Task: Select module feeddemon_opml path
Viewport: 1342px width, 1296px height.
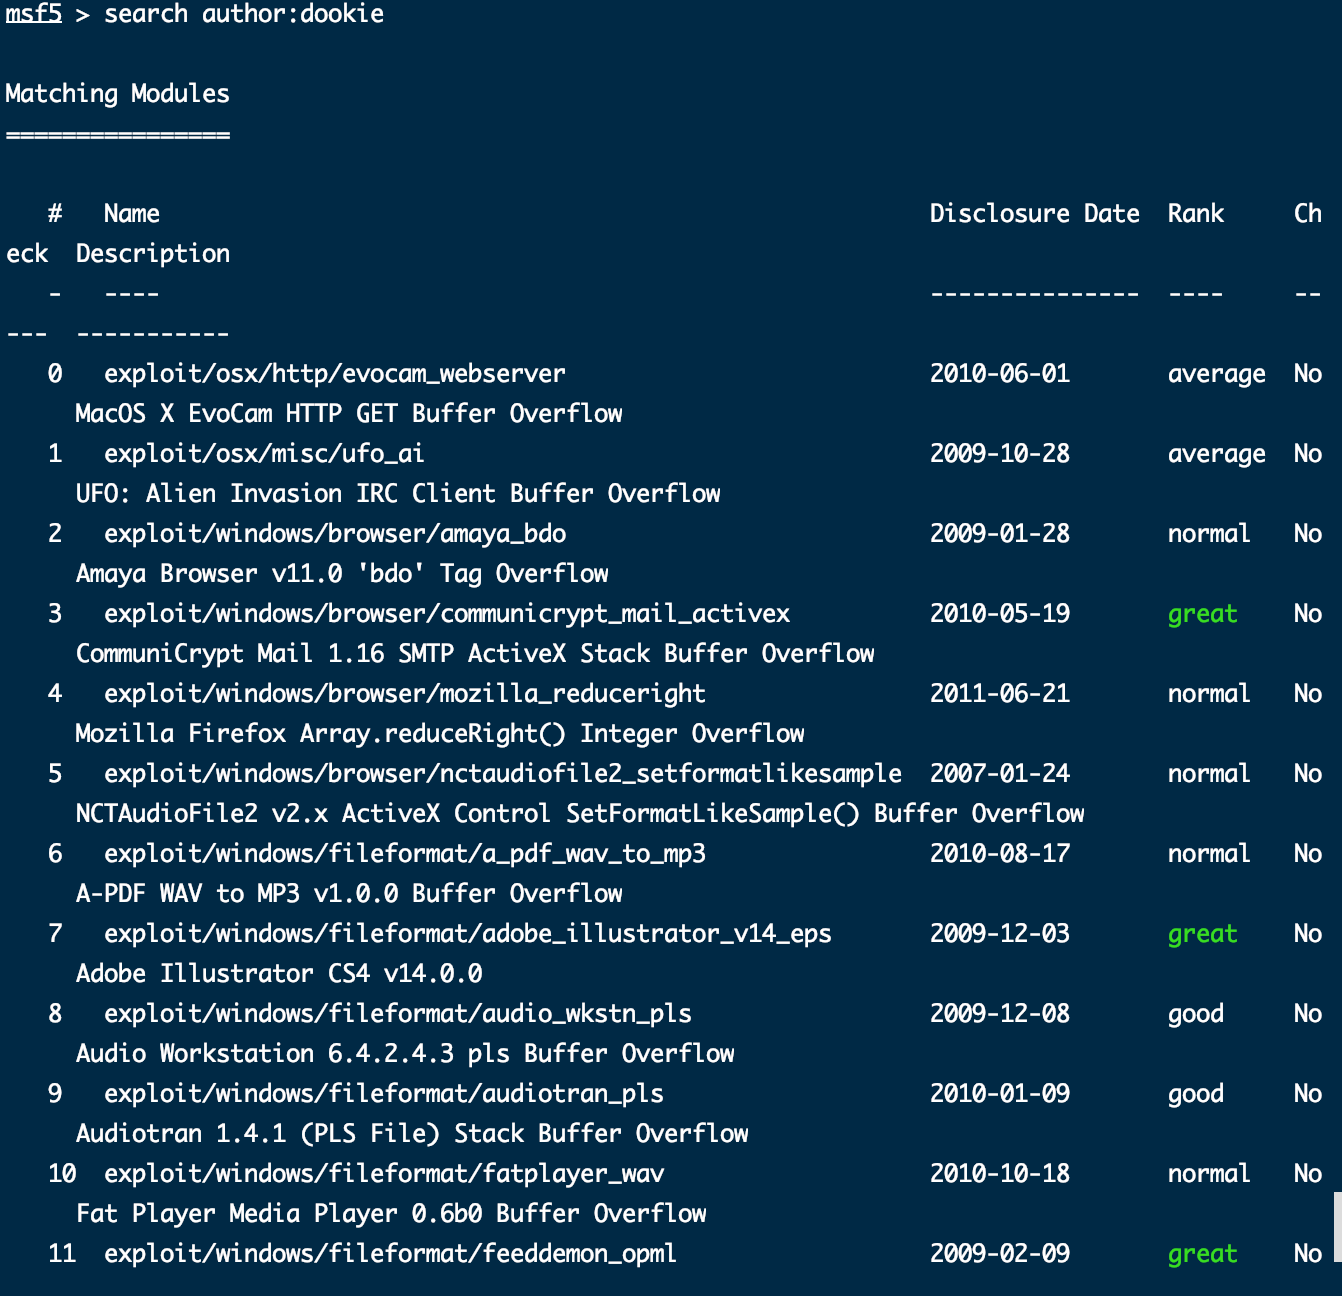Action: coord(391,1254)
